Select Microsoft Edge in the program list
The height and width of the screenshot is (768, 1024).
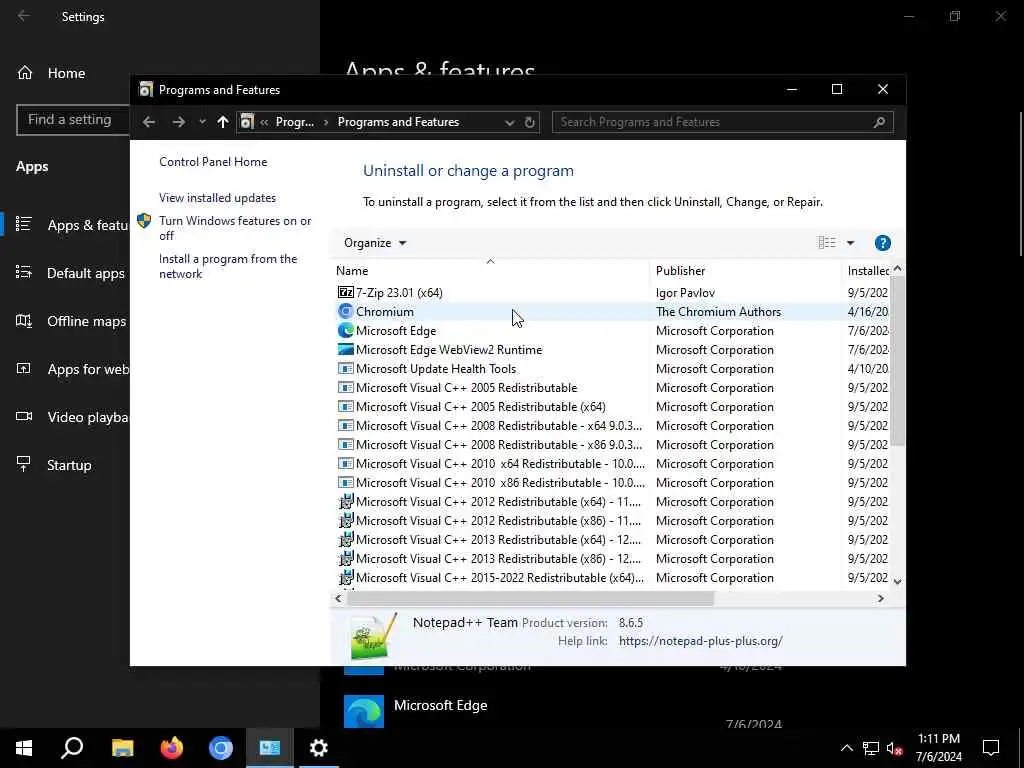coord(396,330)
